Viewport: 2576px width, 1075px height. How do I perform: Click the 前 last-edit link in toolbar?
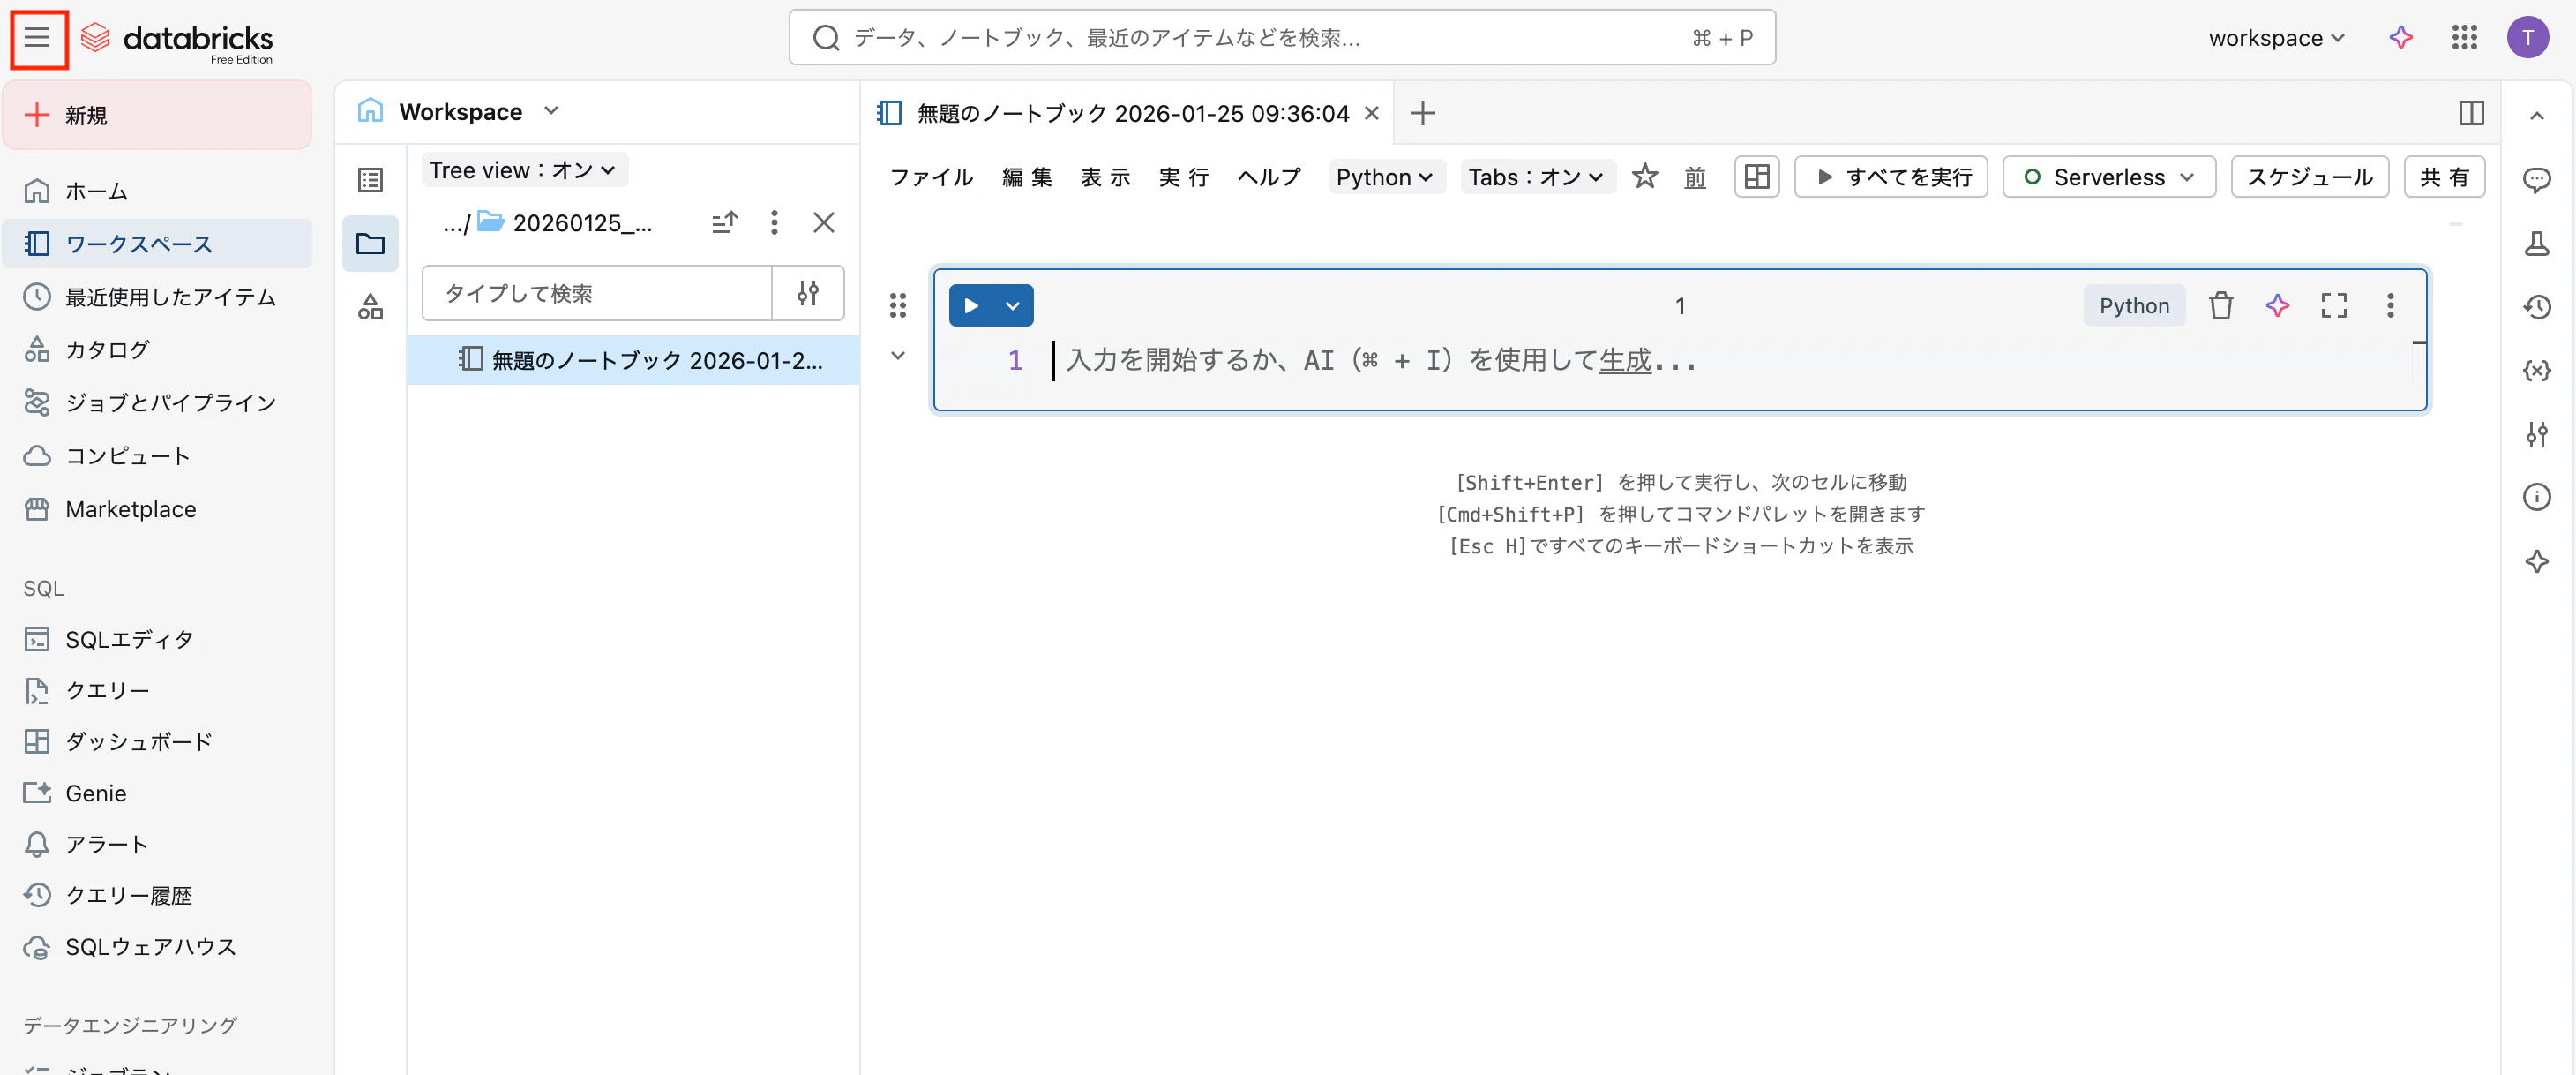click(1694, 177)
